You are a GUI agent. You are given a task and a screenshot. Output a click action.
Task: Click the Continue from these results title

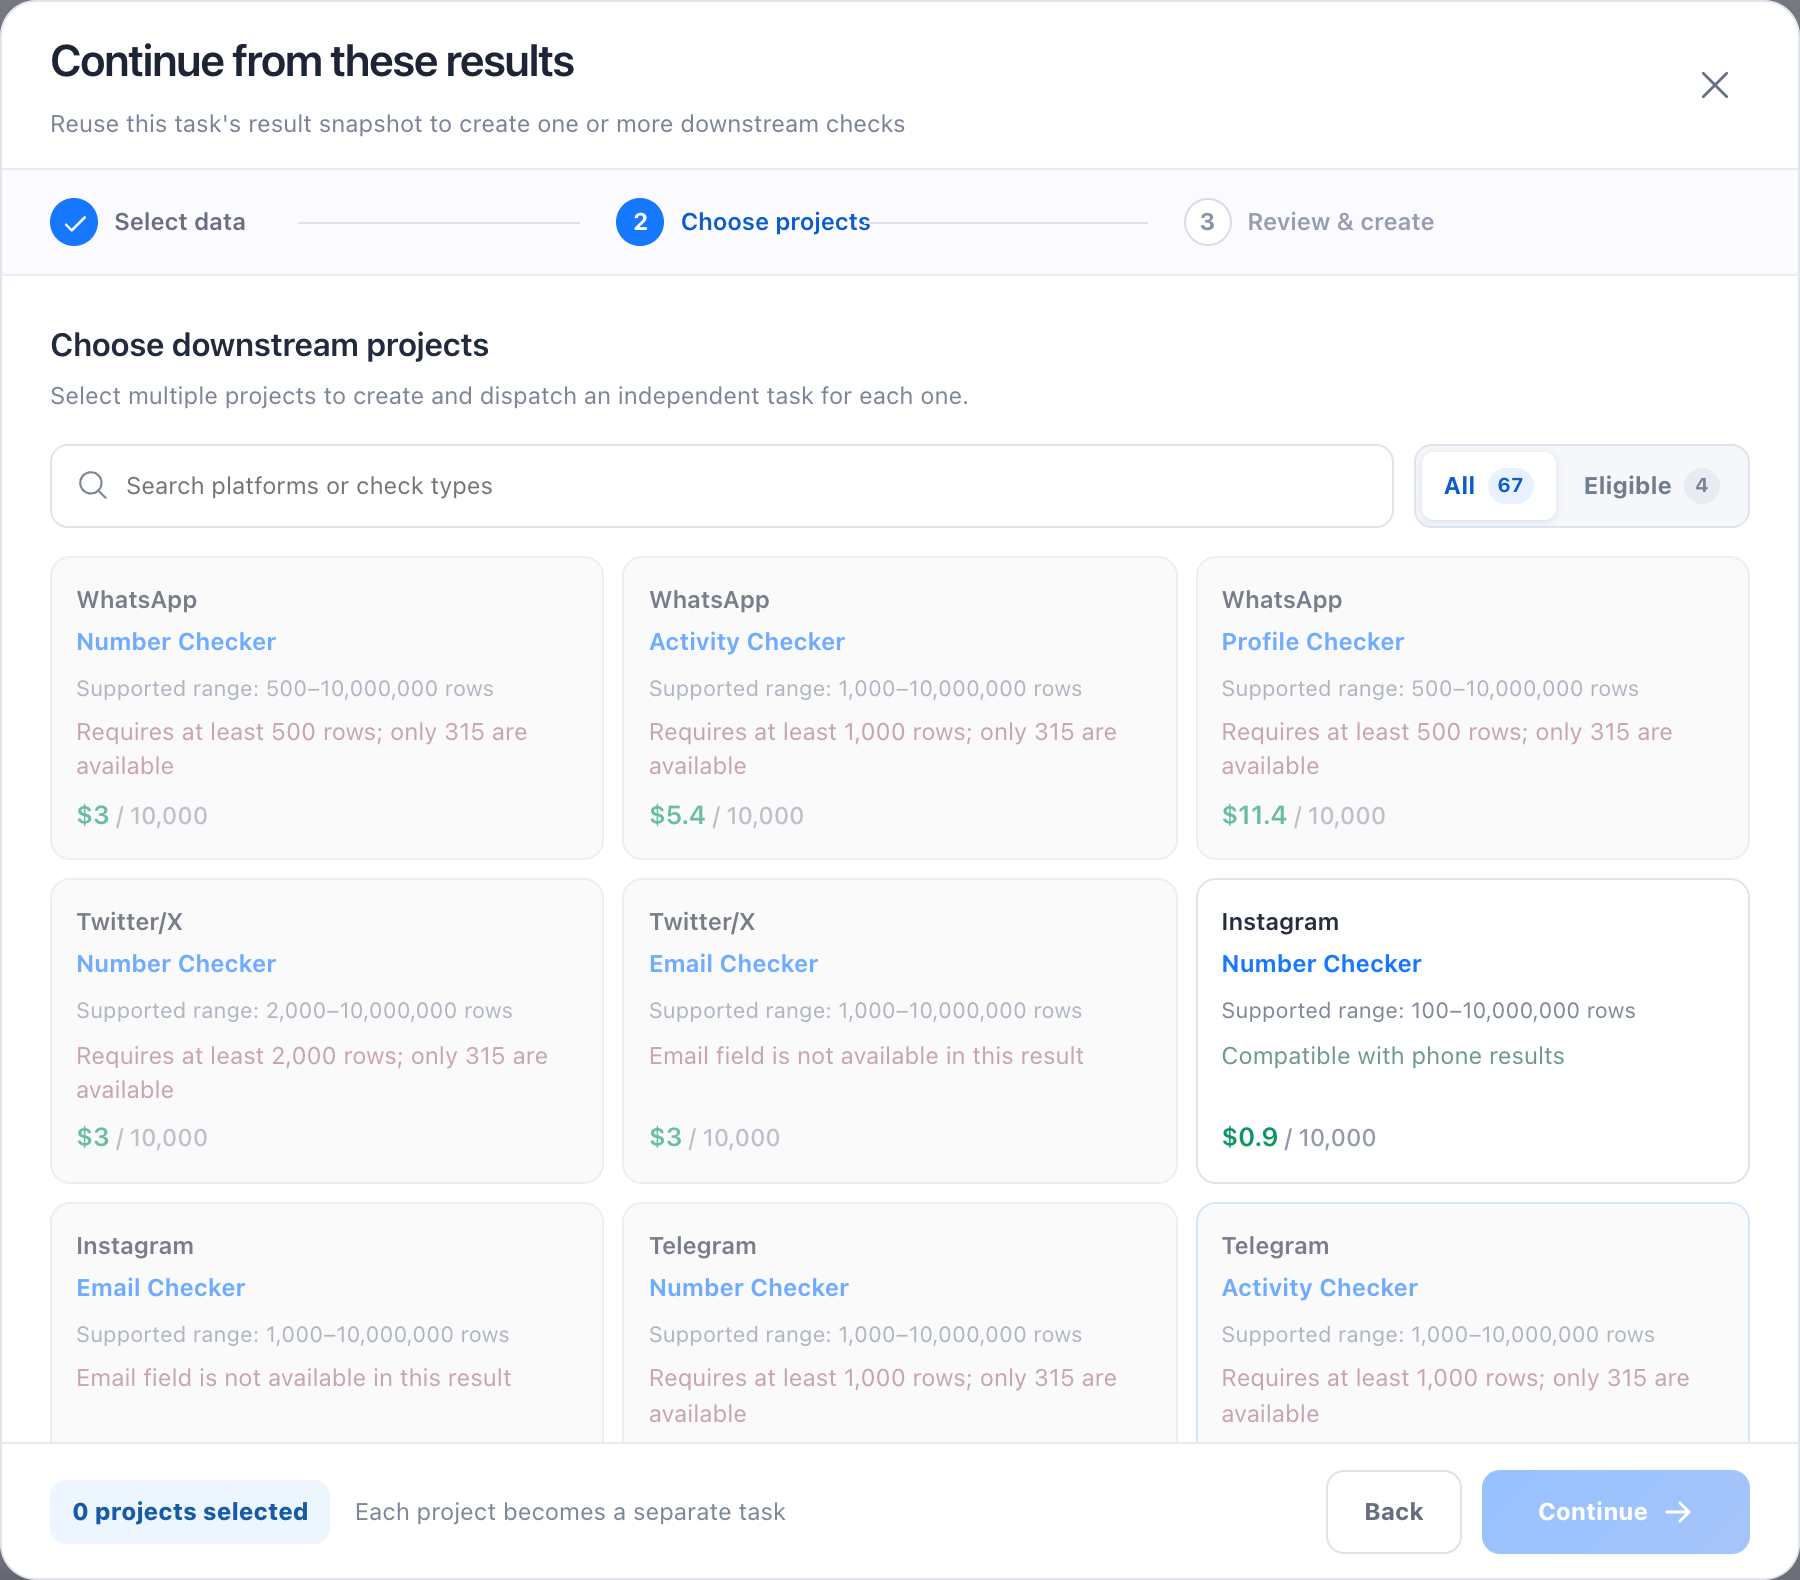(312, 61)
